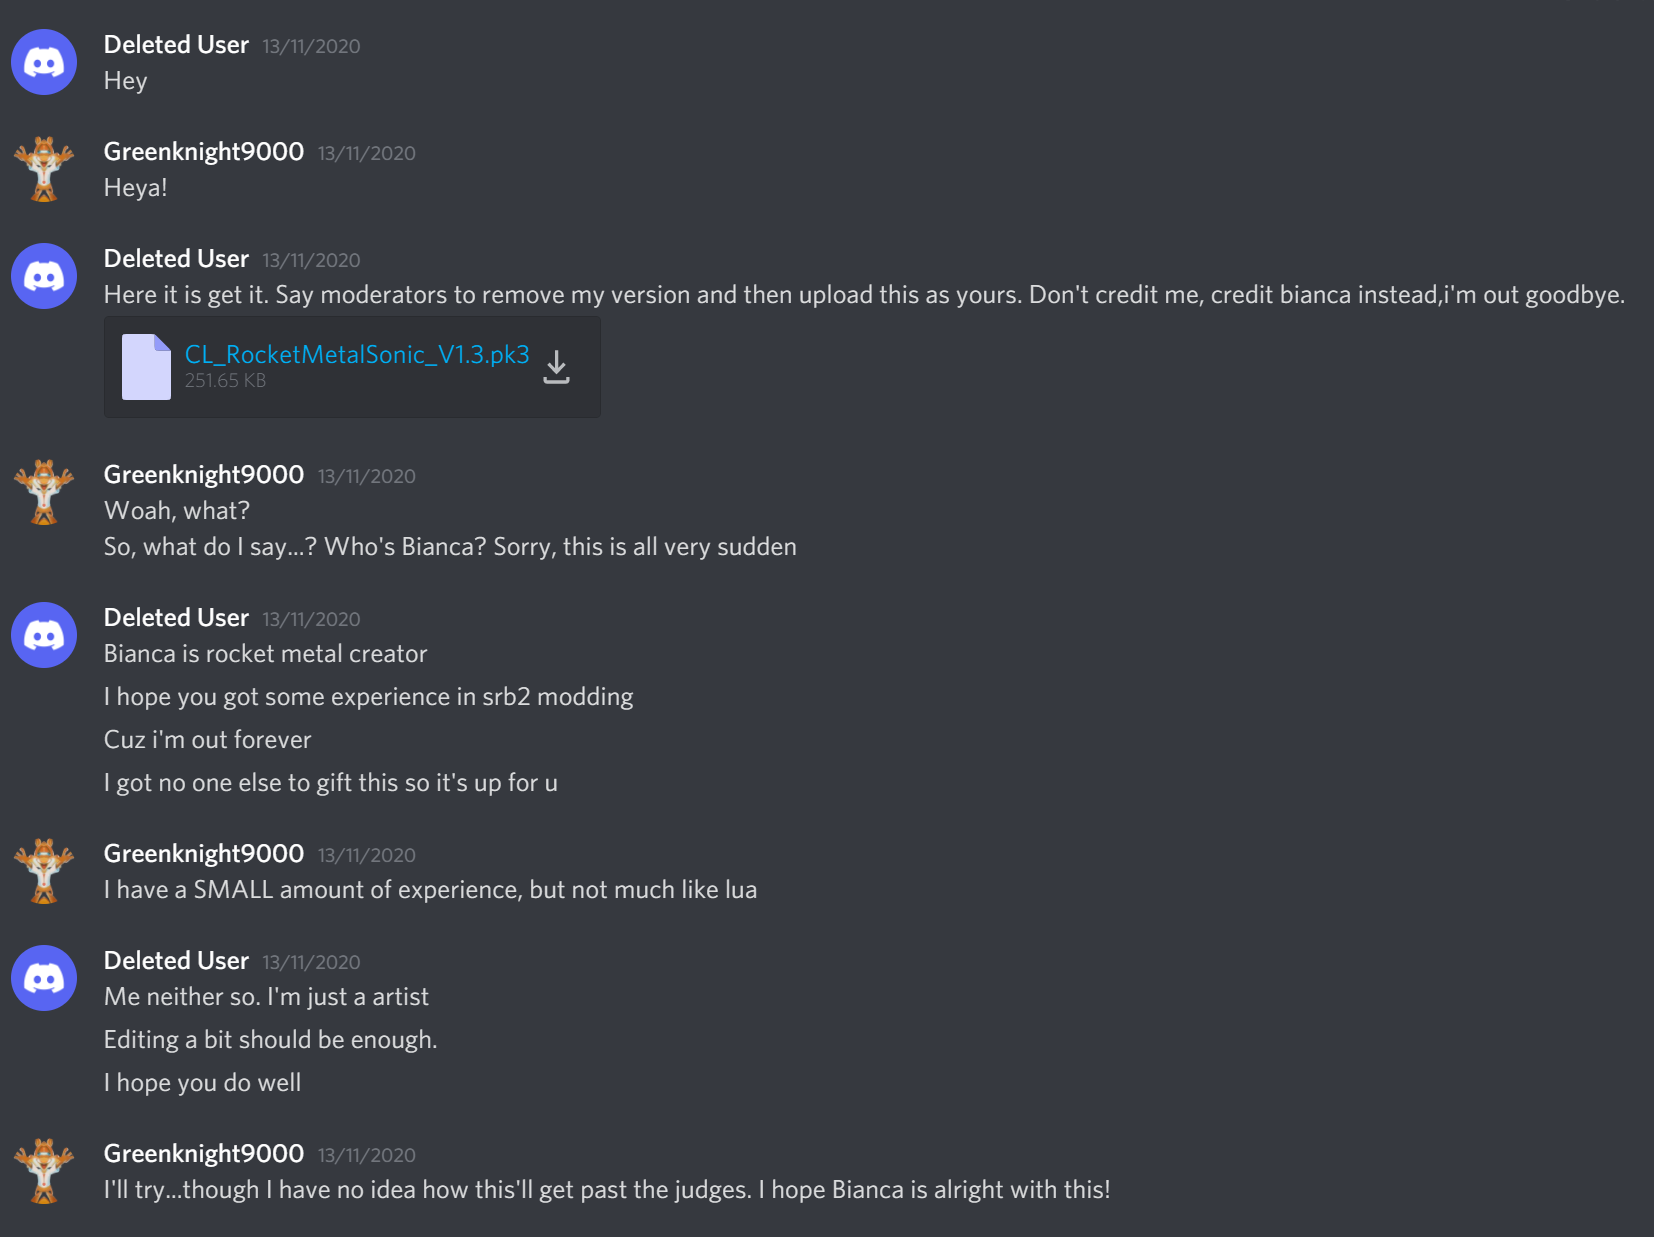Download the CL_RocketMetalSonic_V1.3.pk3 attachment
Screen dimensions: 1654x1237
click(556, 367)
